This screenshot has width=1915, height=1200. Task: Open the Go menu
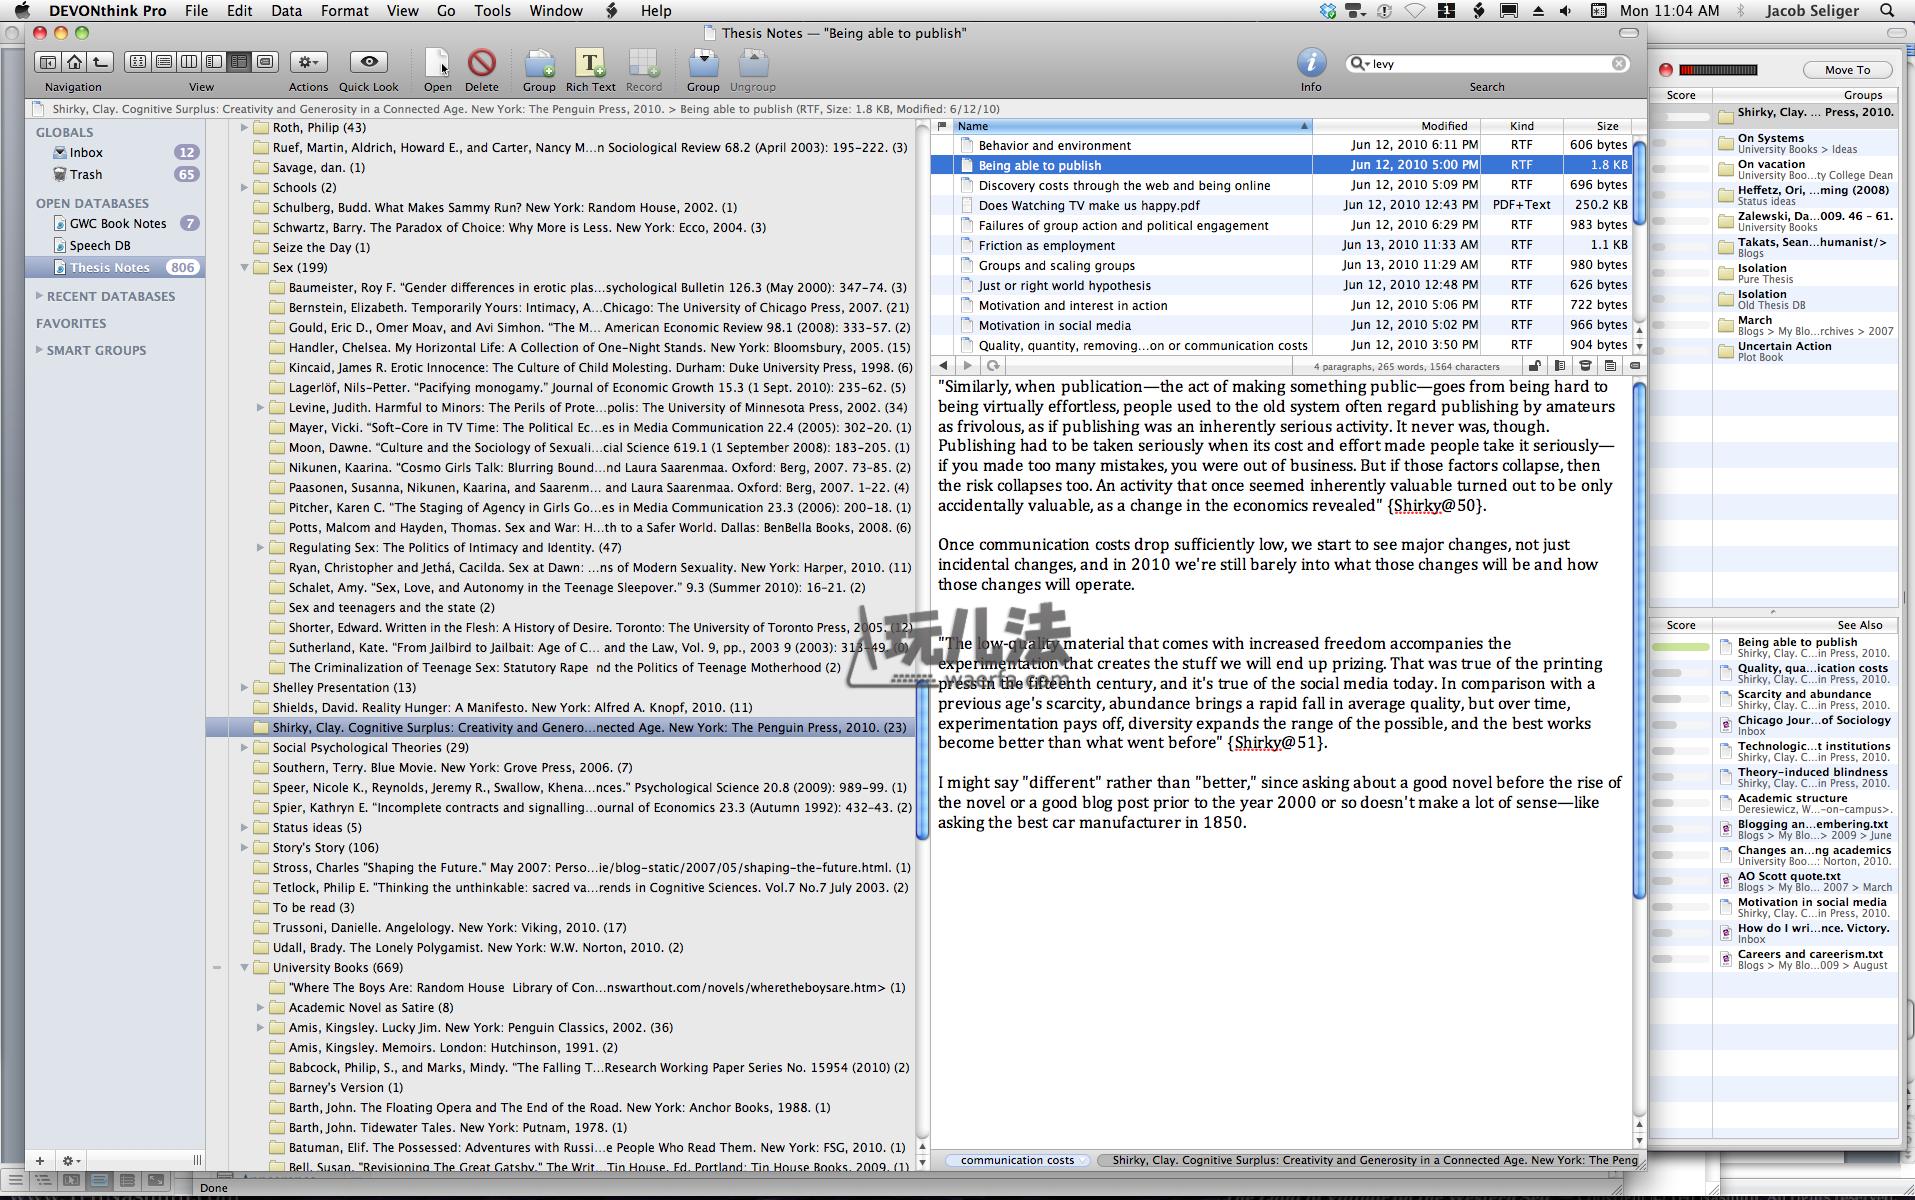(x=446, y=11)
